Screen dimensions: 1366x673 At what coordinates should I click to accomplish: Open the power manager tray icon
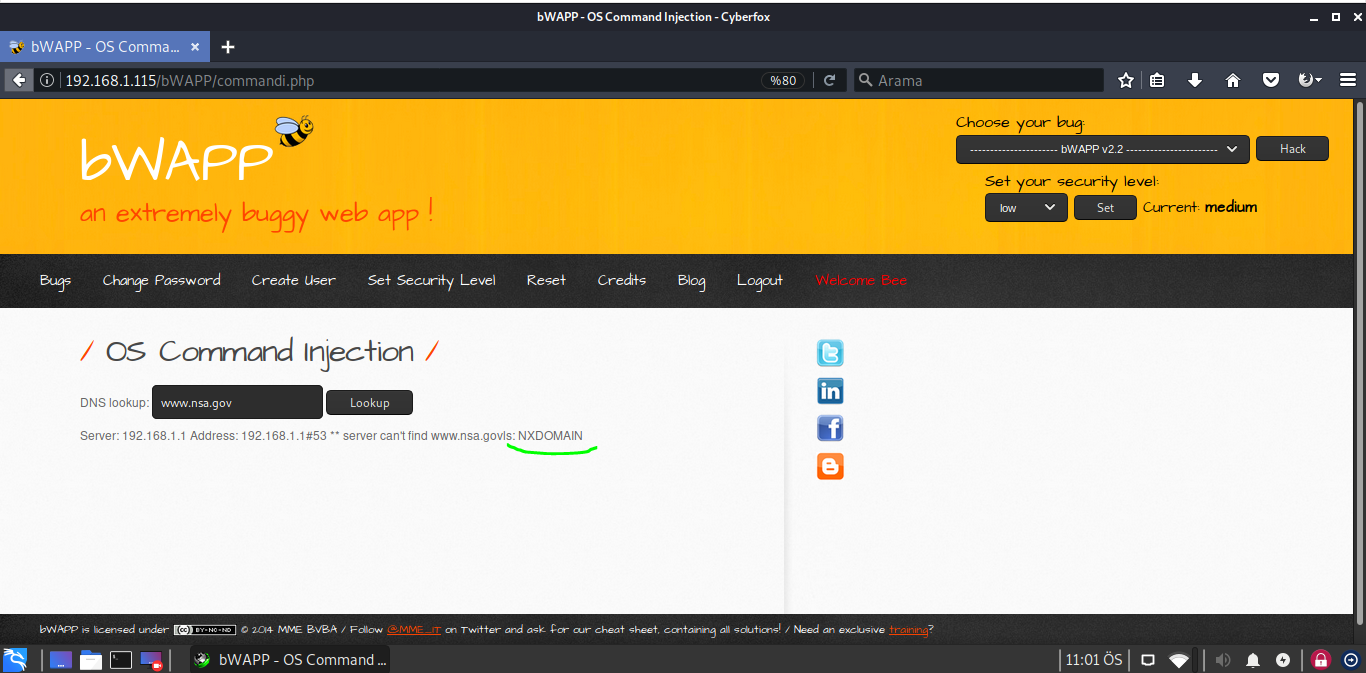pyautogui.click(x=1284, y=660)
